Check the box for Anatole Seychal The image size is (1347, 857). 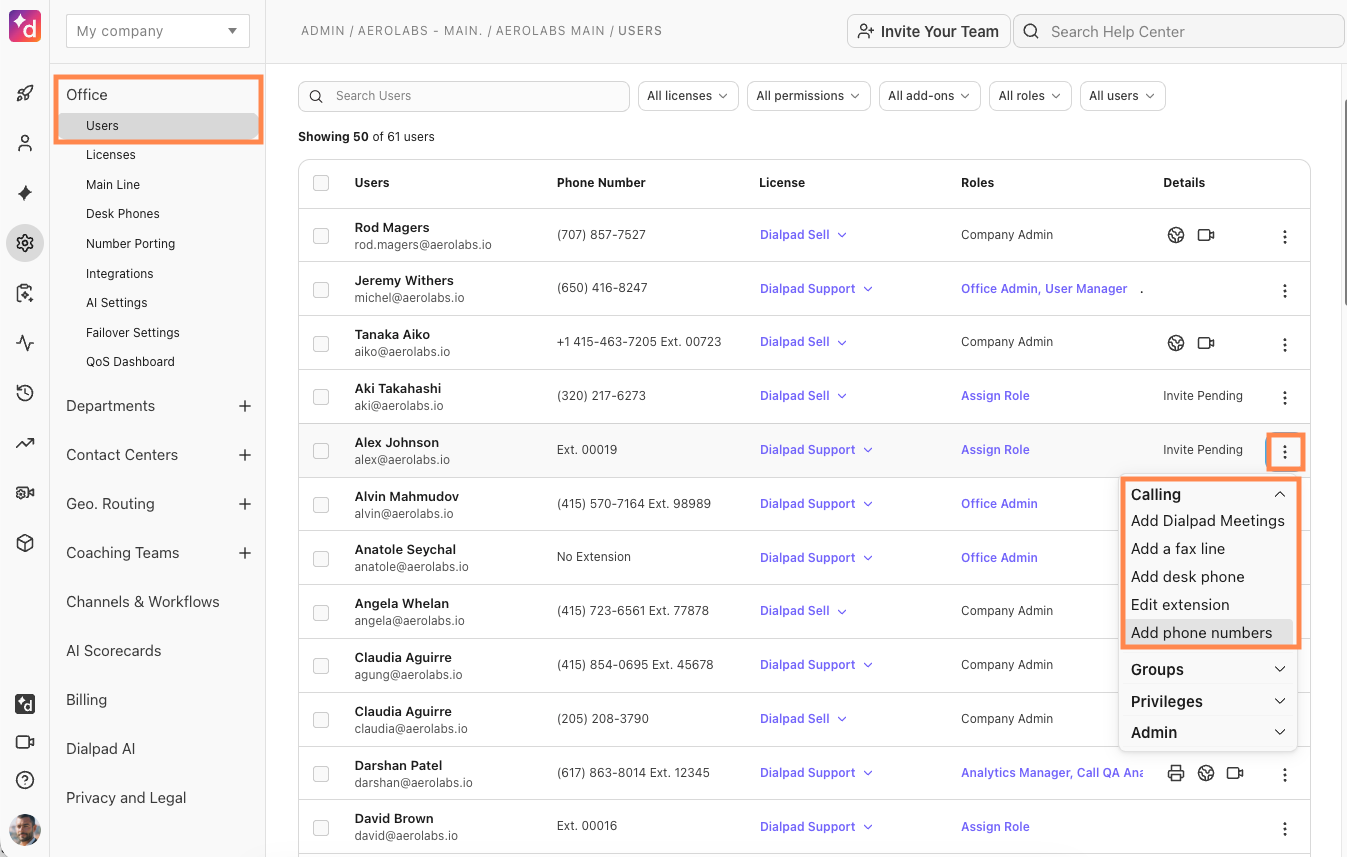click(x=321, y=558)
